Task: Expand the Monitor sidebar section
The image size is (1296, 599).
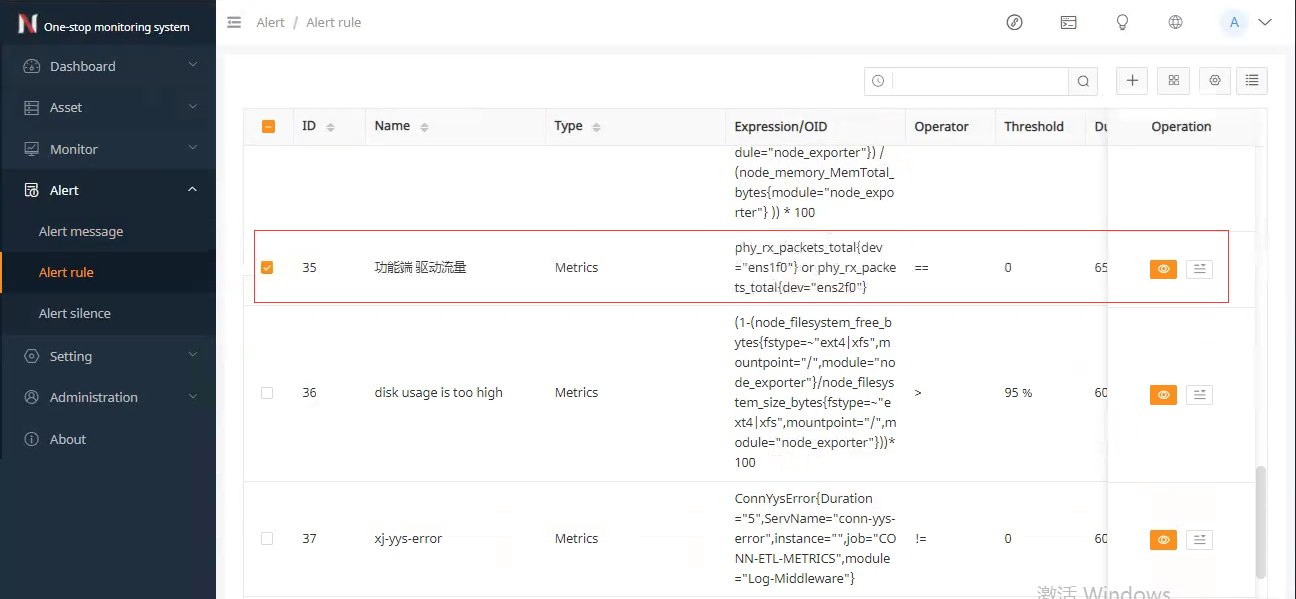Action: [x=108, y=149]
